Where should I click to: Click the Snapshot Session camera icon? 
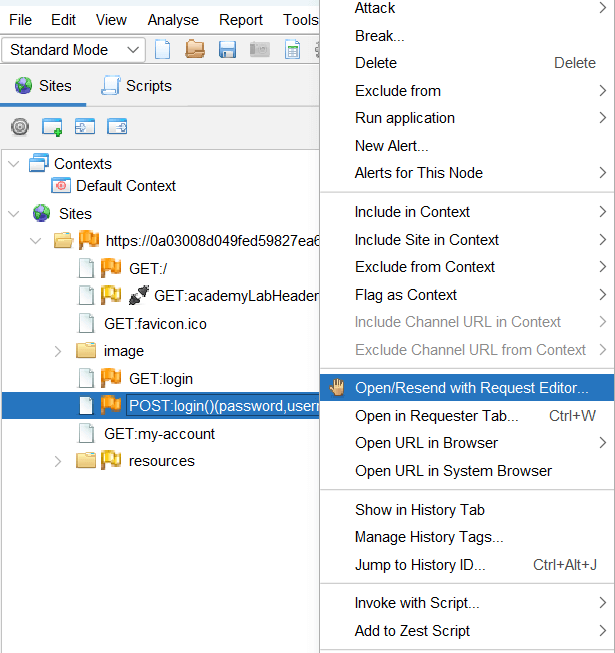click(x=260, y=50)
